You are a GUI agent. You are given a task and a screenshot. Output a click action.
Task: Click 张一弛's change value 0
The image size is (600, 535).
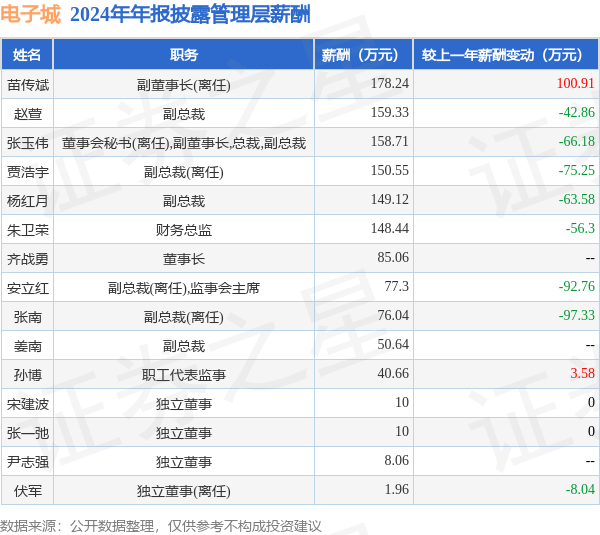[591, 431]
